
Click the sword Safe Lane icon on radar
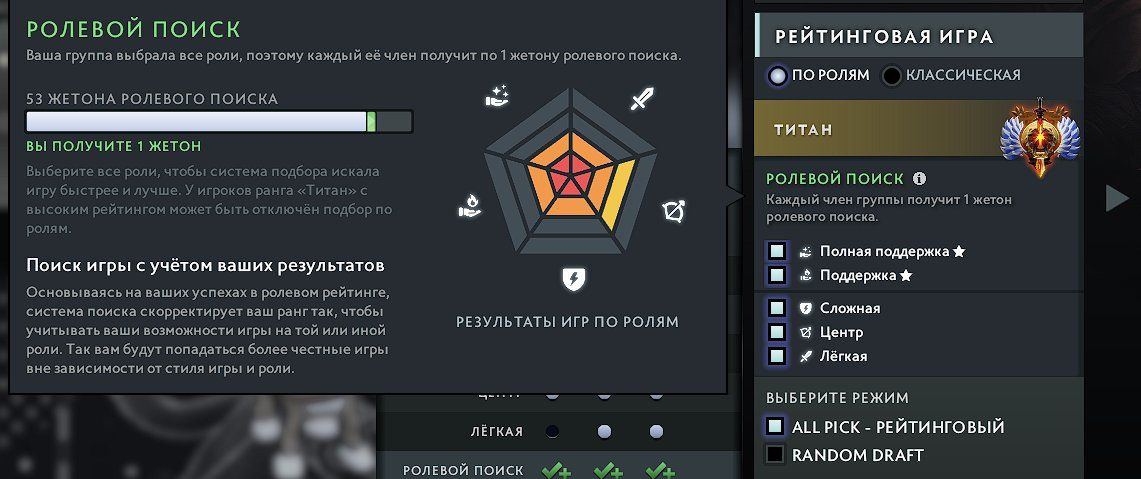click(642, 98)
